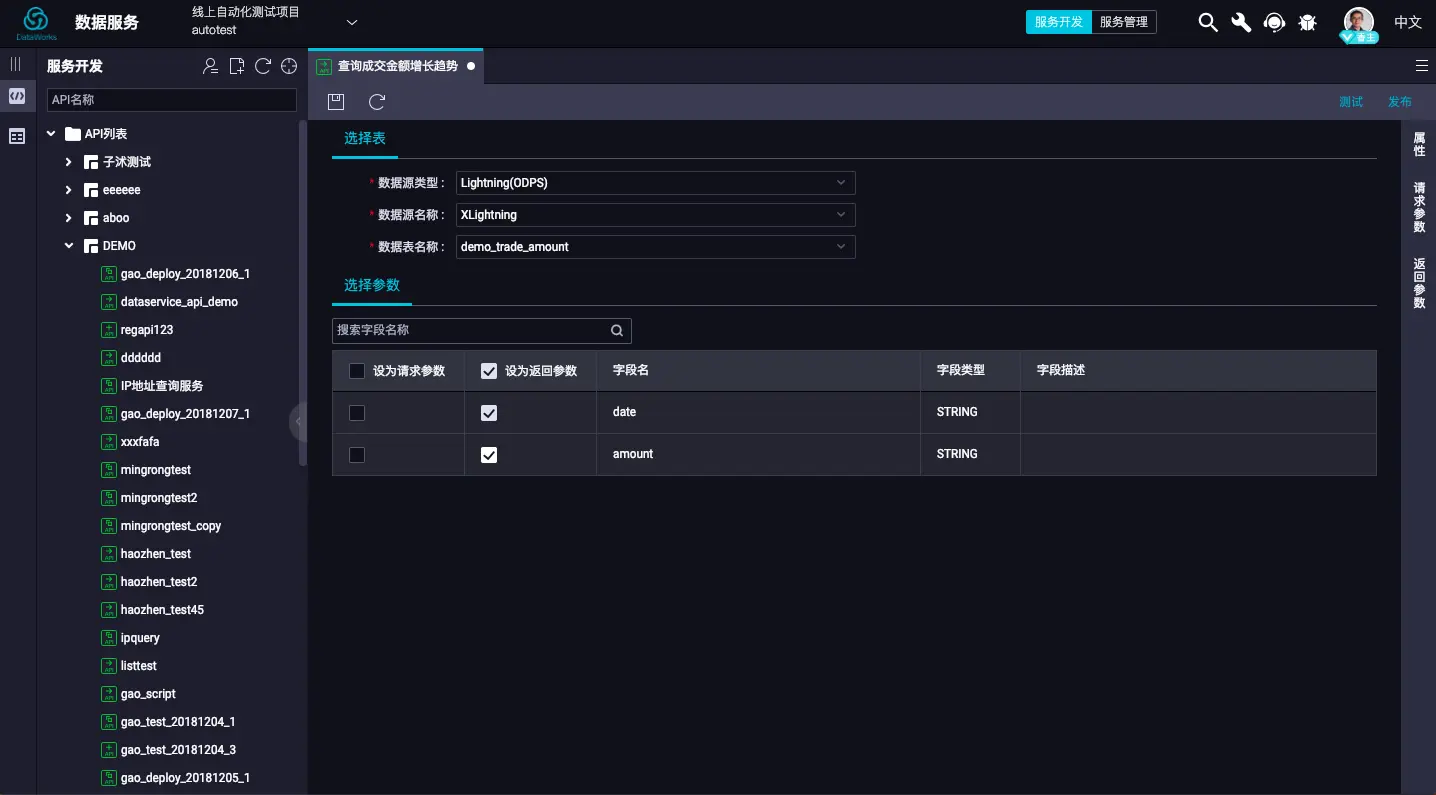The image size is (1436, 795).
Task: Uncheck return parameter for date row
Action: (x=489, y=413)
